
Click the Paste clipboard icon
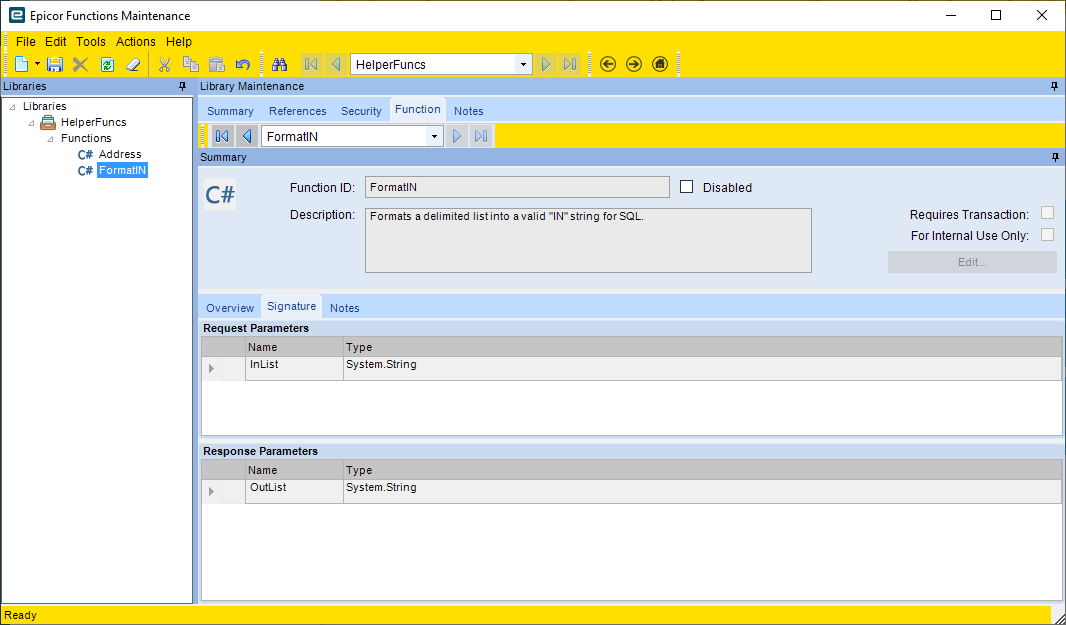coord(217,64)
